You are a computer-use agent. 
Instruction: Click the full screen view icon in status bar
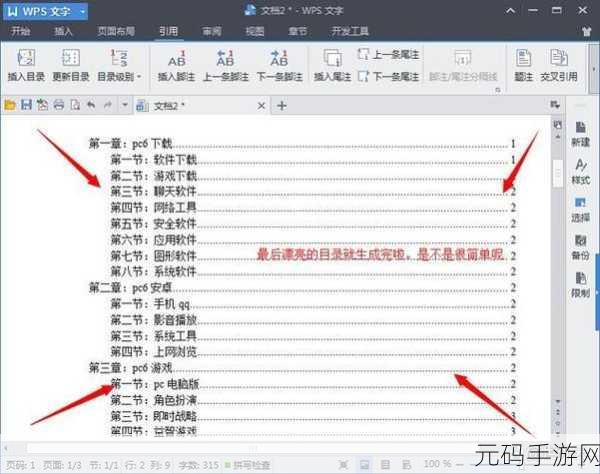point(344,464)
